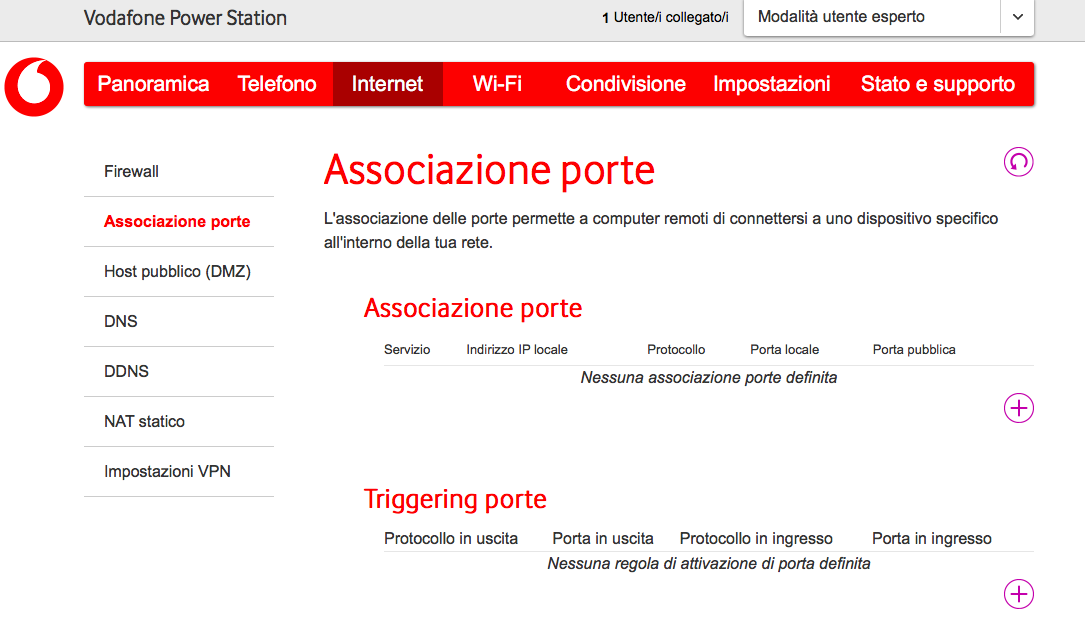Select NAT statico in the sidebar

pyautogui.click(x=144, y=422)
